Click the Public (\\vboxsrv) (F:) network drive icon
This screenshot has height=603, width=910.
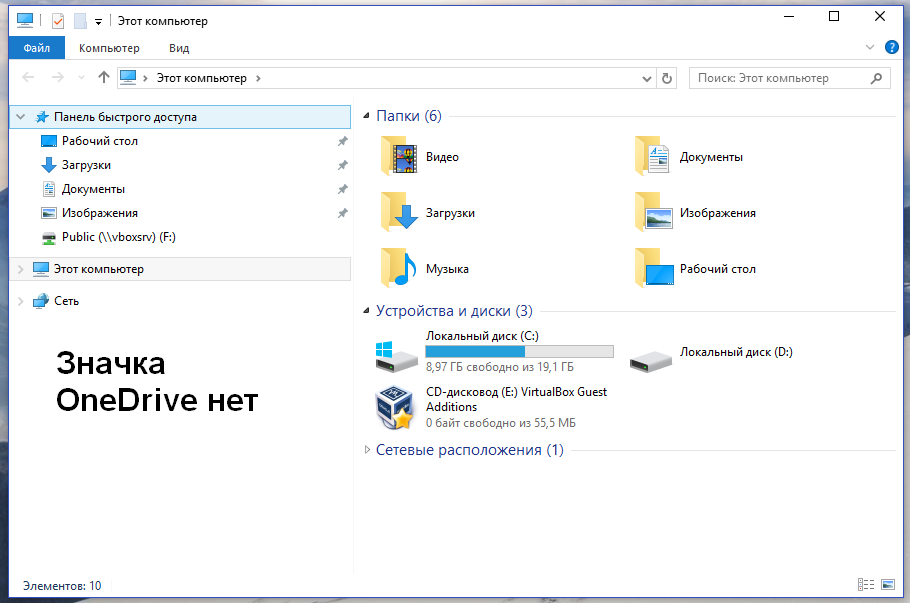click(x=49, y=237)
